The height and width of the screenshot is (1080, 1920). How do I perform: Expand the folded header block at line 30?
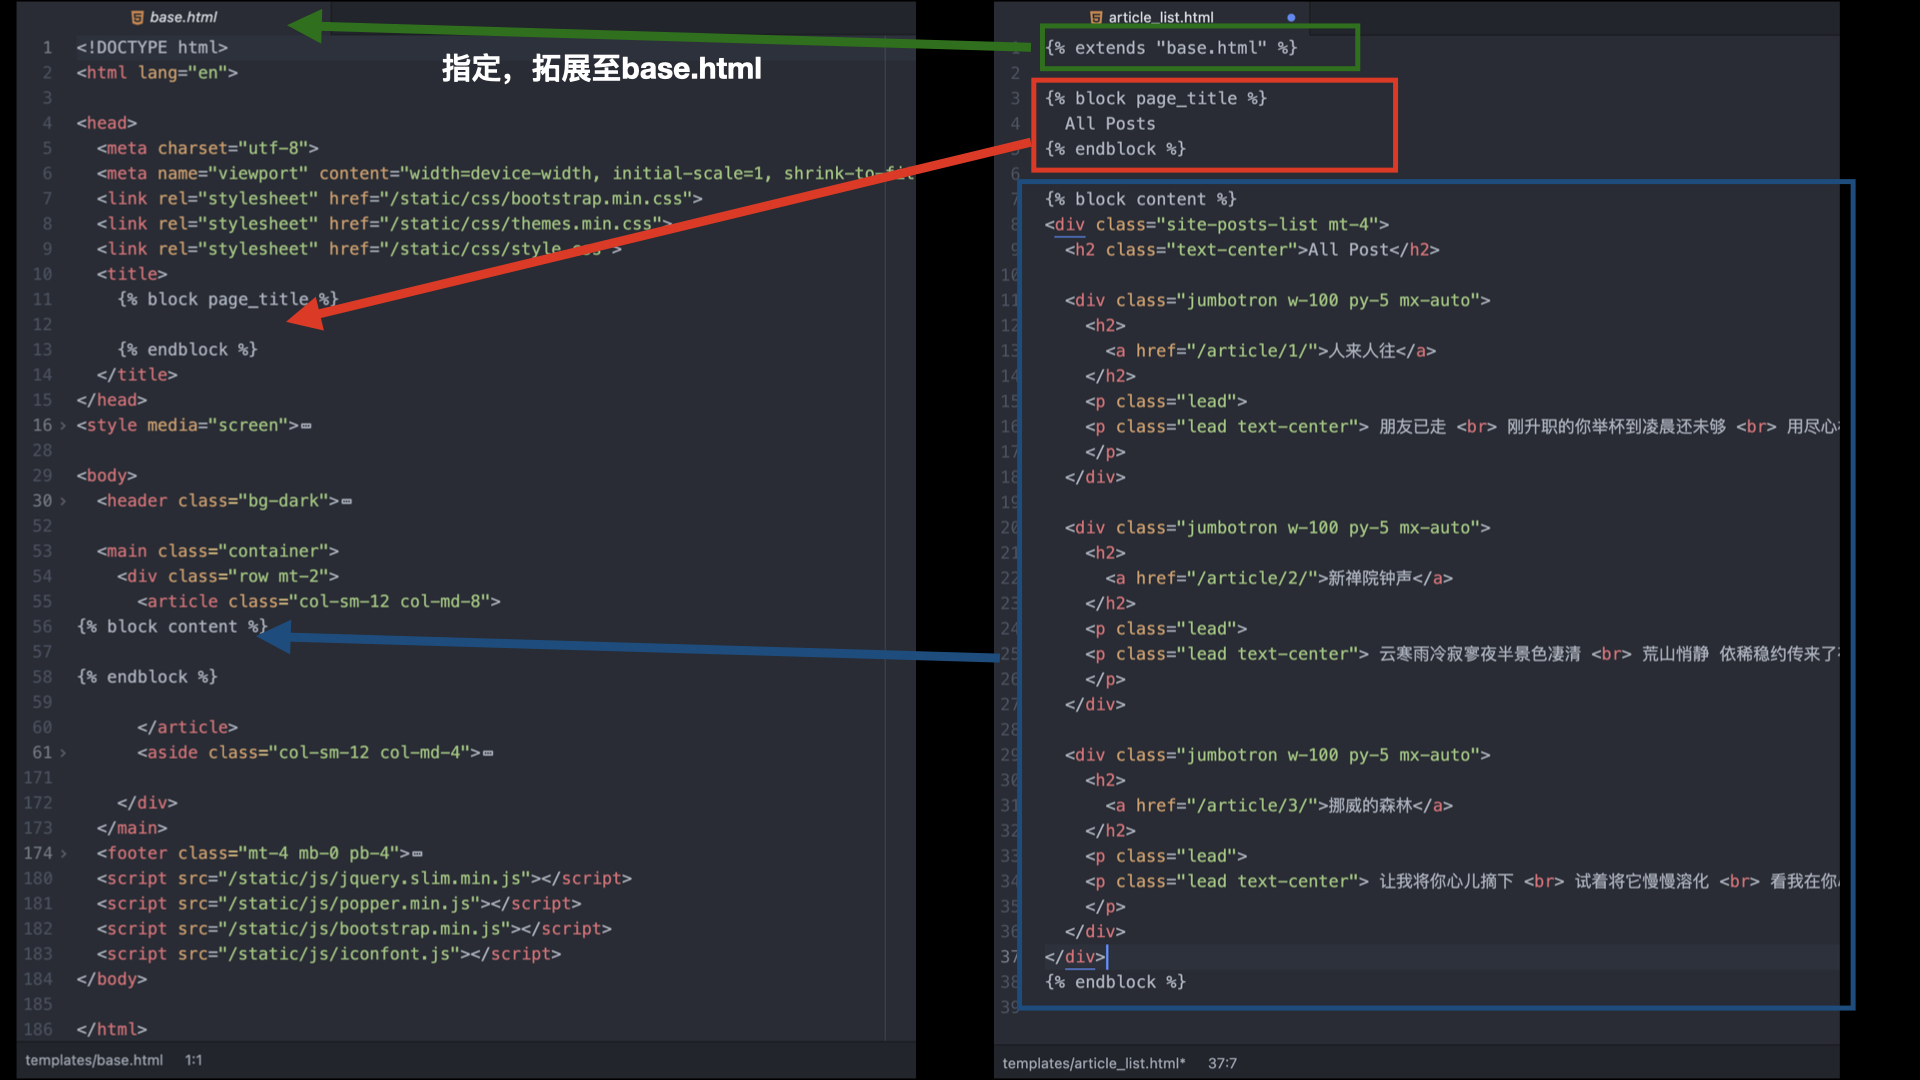point(63,501)
